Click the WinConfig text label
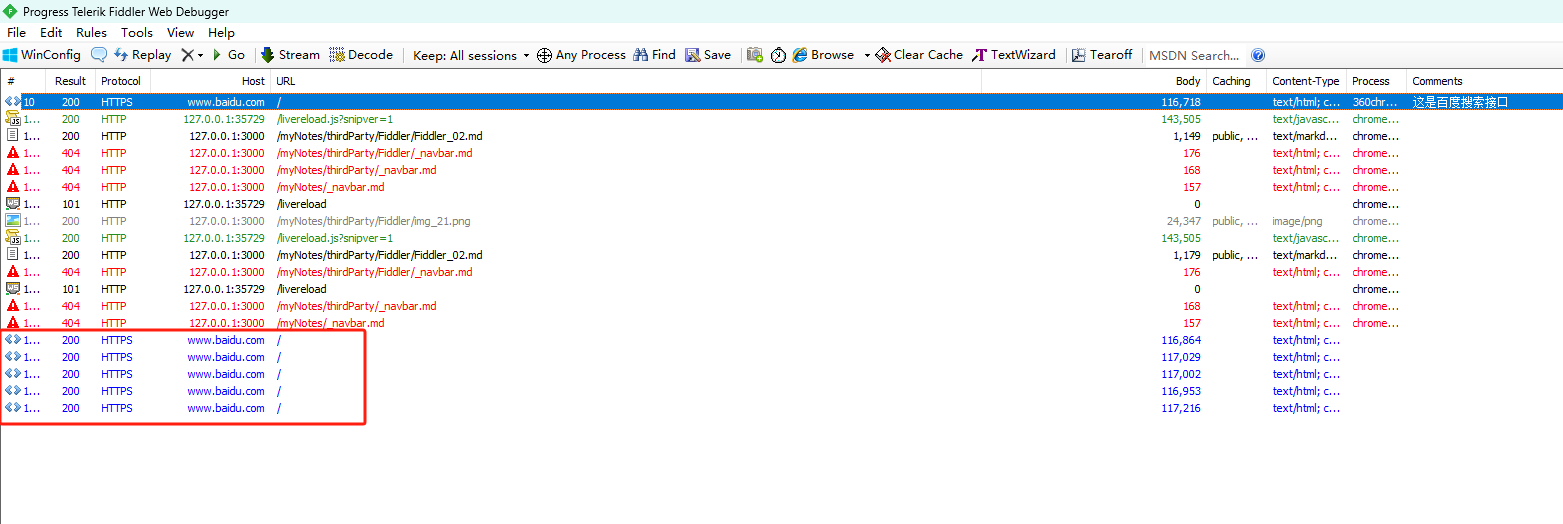The width and height of the screenshot is (1563, 524). pos(51,55)
